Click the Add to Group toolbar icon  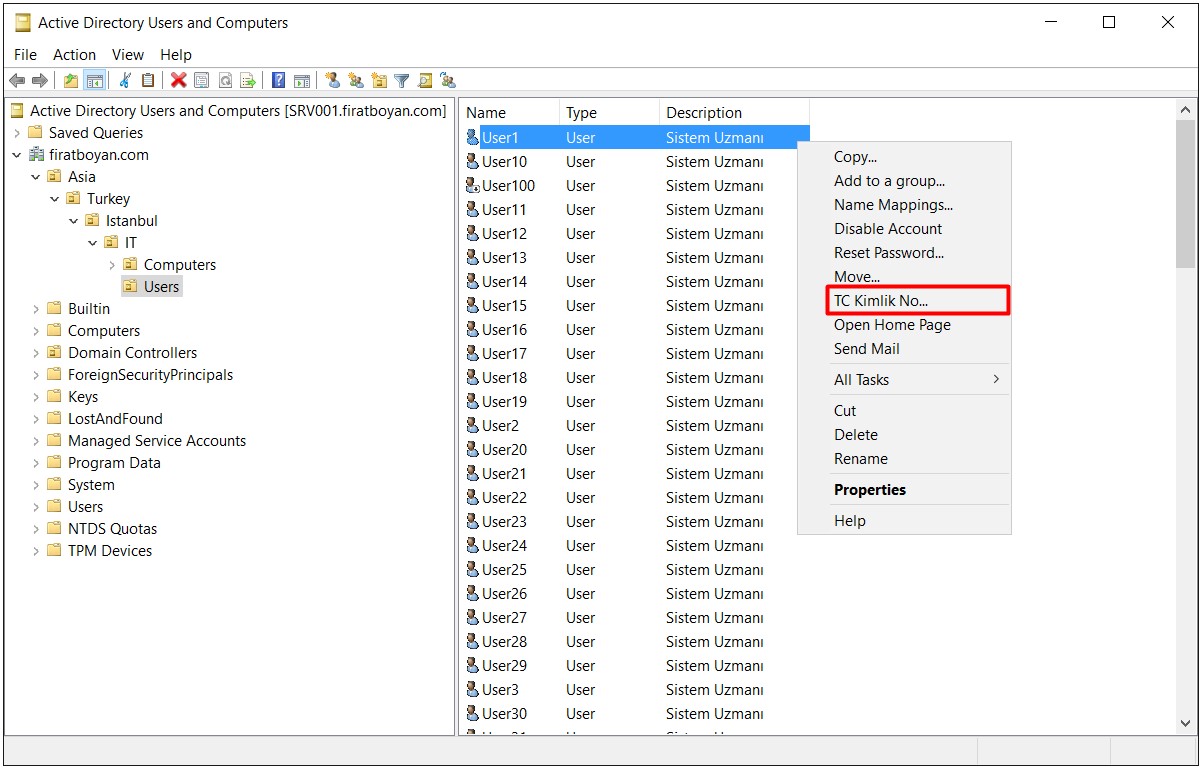coord(447,81)
